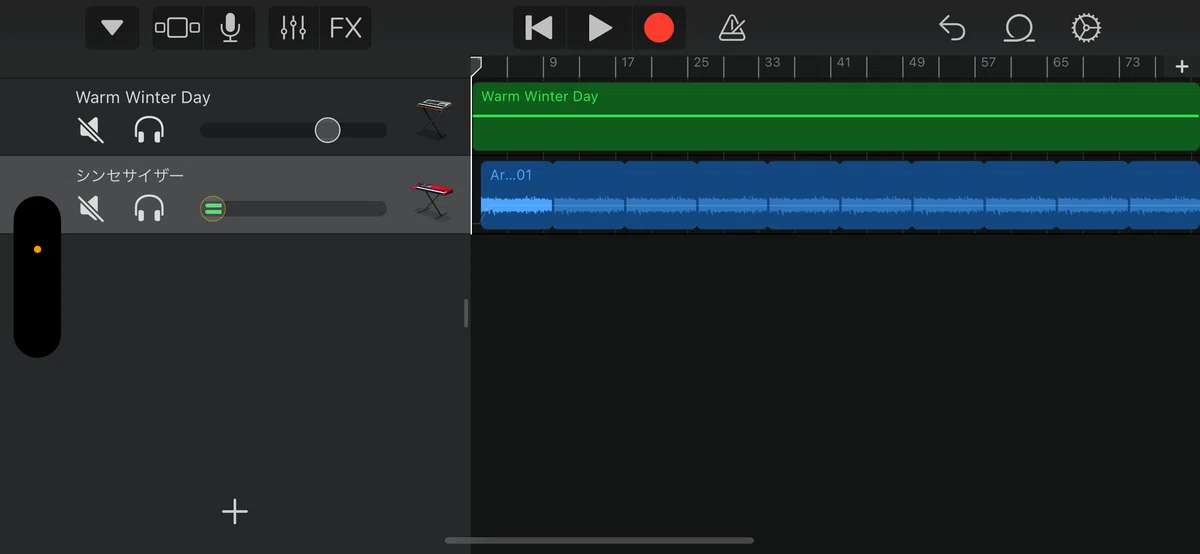Start playback with the Play button
1200x554 pixels.
(x=600, y=28)
